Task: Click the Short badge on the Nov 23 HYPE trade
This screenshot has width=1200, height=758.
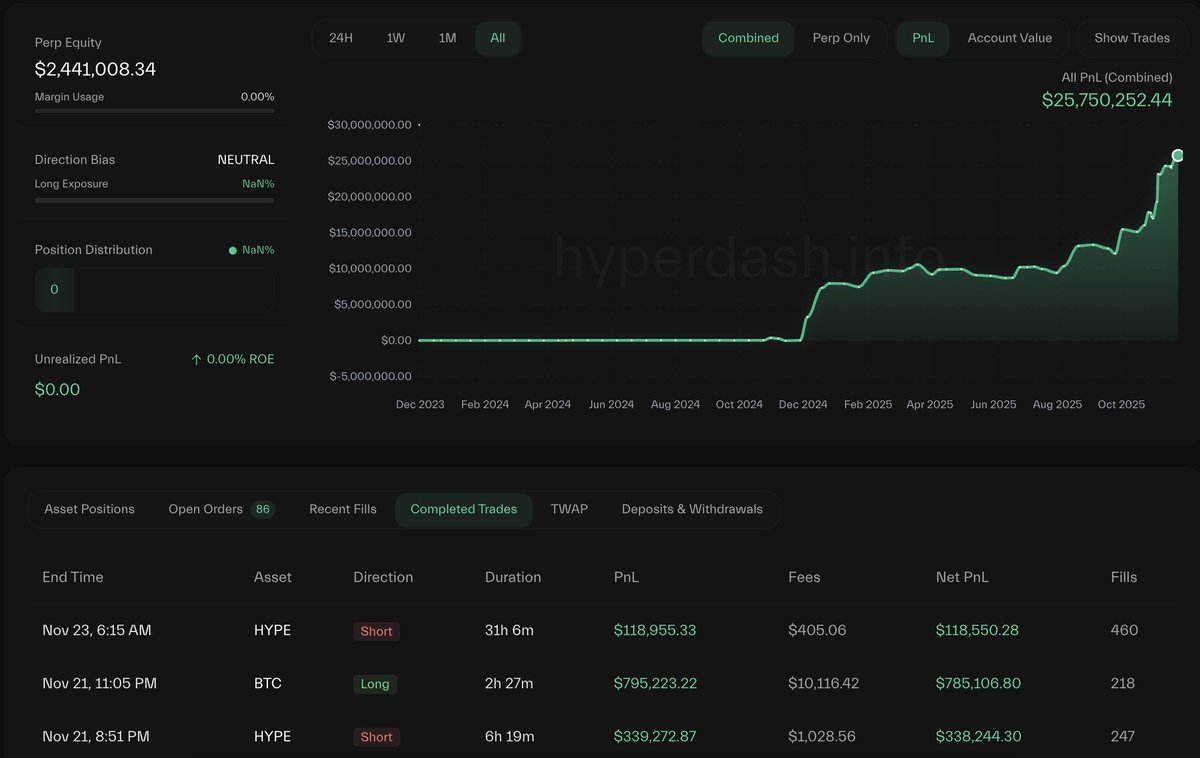Action: 376,631
